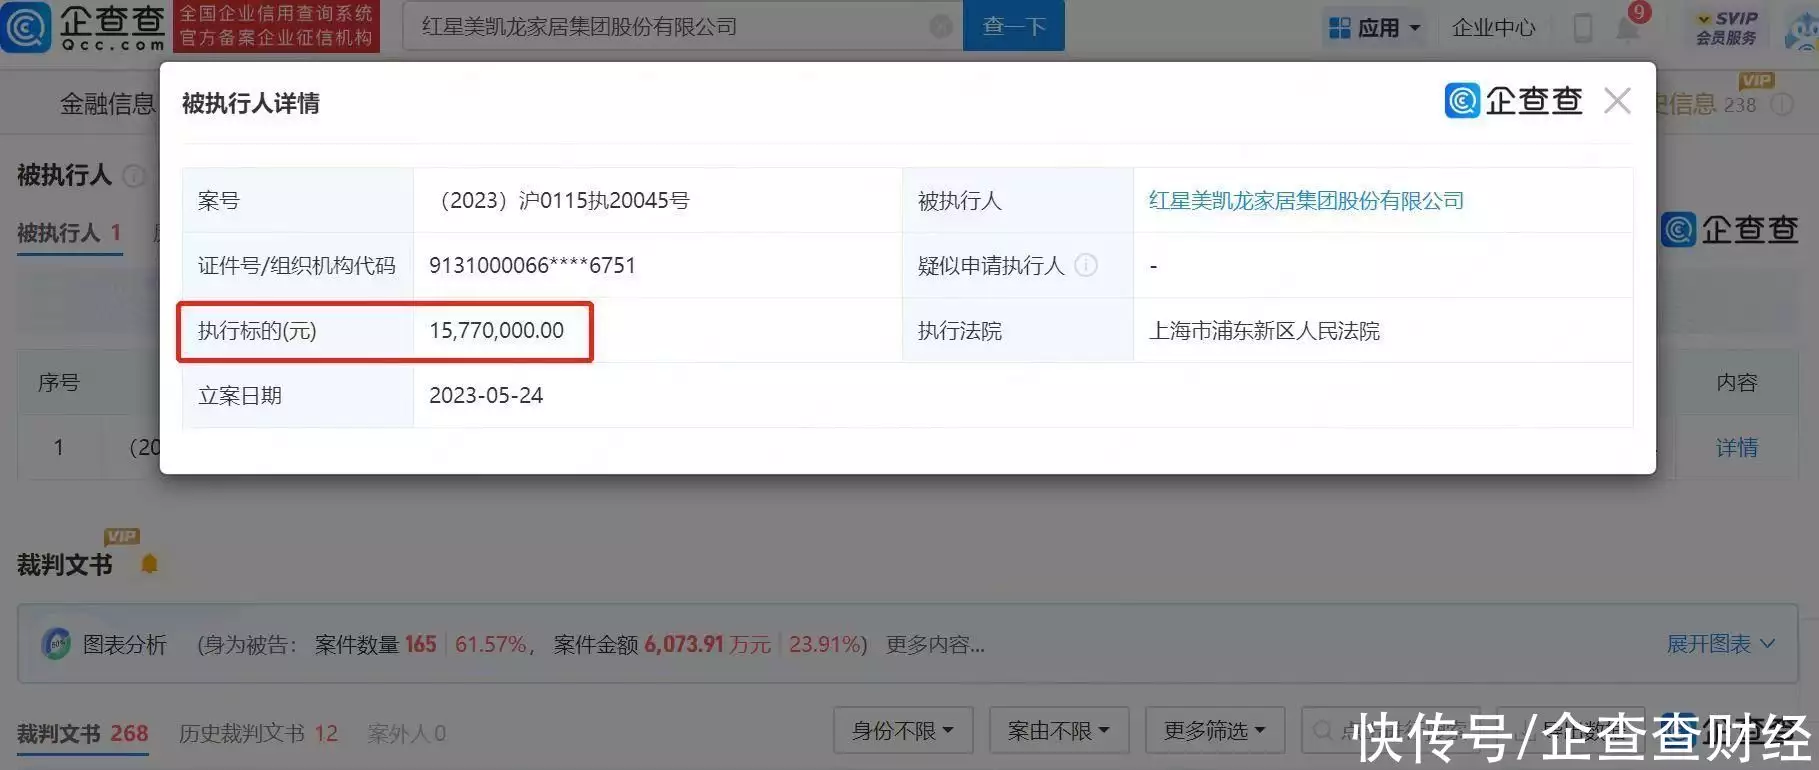Select case number (2023)沪0115执20045号
Viewport: 1819px width, 770px height.
click(x=560, y=201)
